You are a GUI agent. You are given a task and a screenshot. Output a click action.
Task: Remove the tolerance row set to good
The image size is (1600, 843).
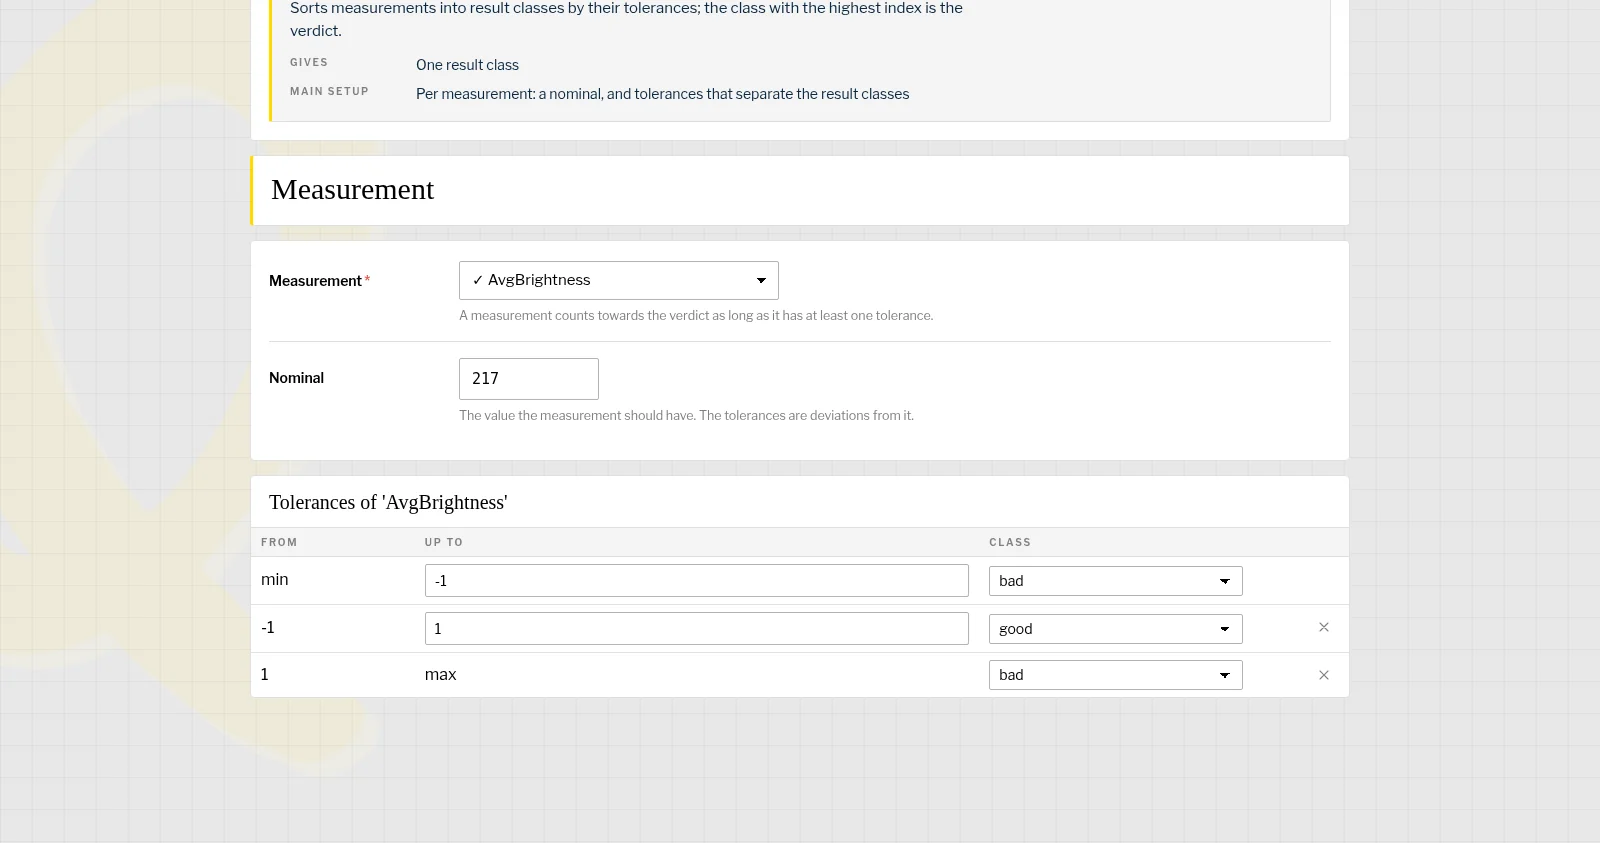point(1324,627)
